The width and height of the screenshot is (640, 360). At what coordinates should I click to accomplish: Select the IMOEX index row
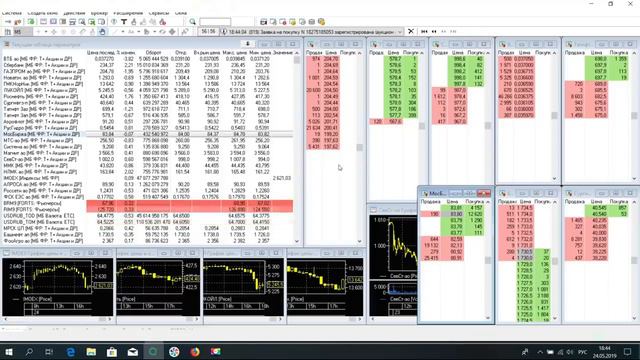click(x=148, y=178)
